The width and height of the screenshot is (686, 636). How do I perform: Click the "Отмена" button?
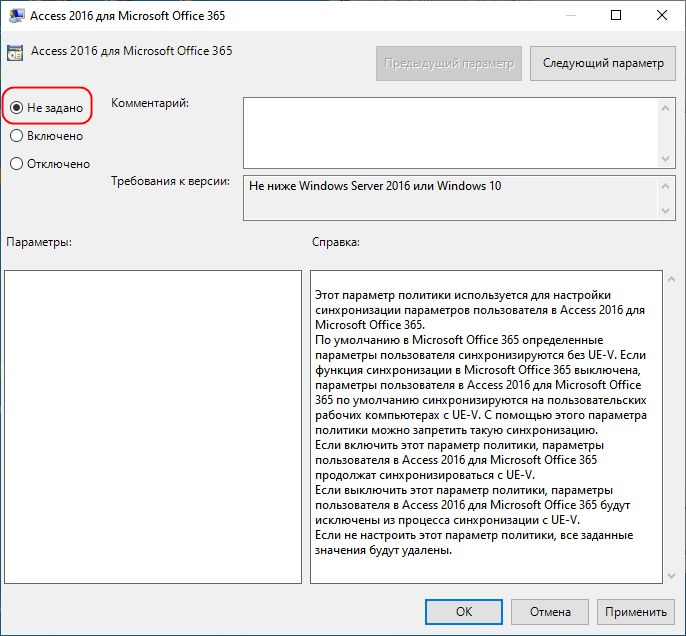pos(550,612)
